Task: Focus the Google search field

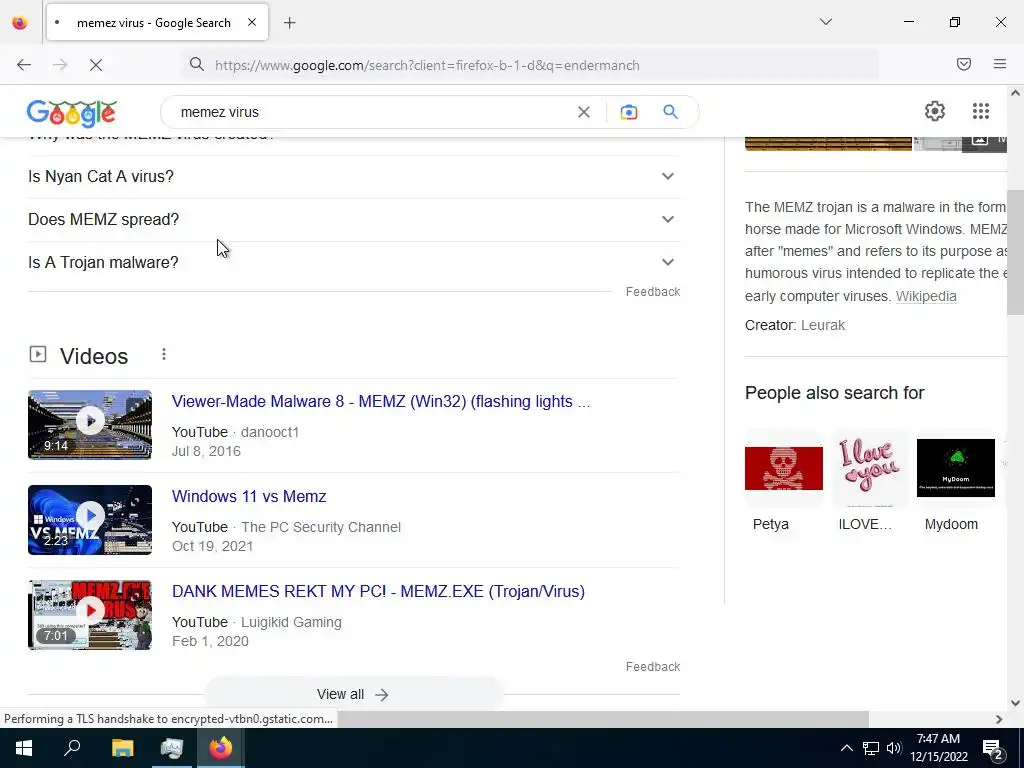Action: (x=376, y=112)
